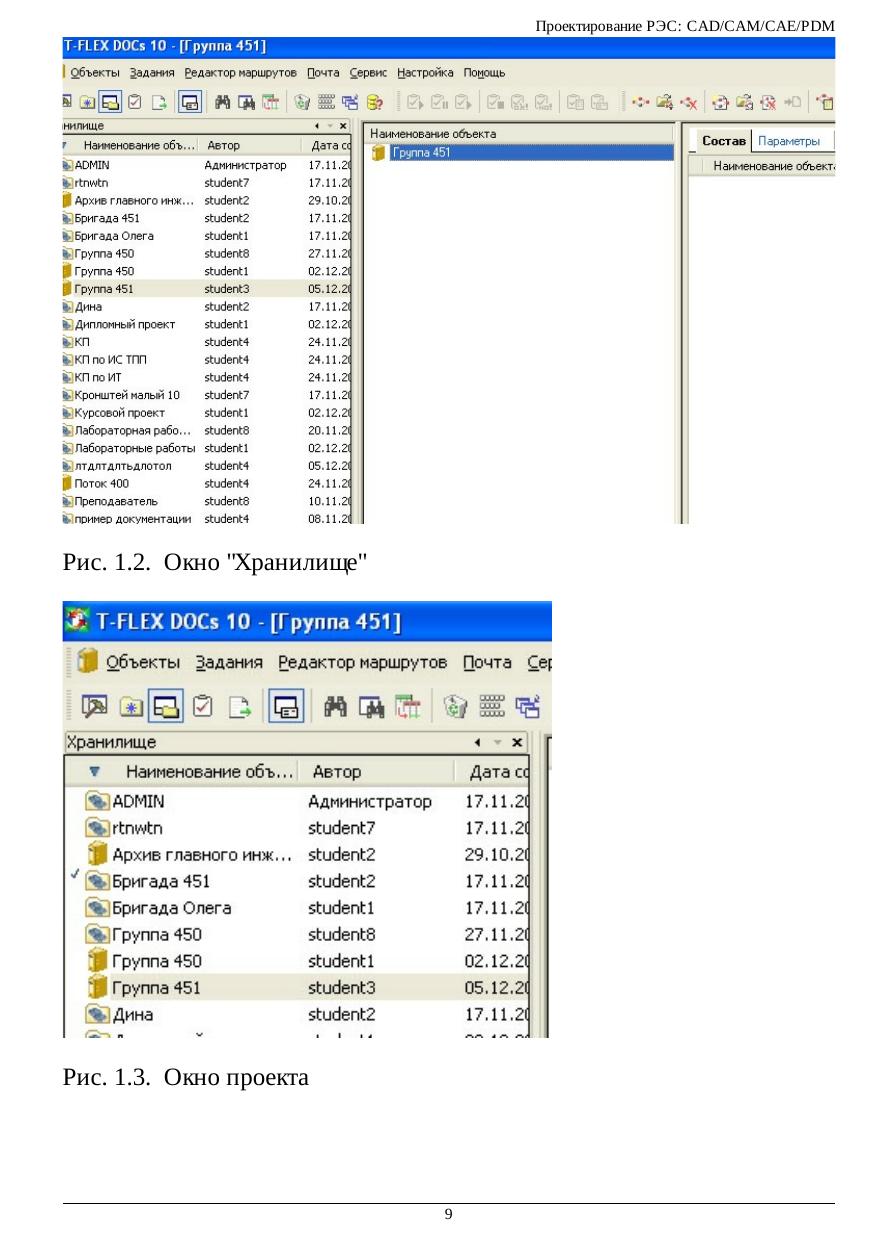Screen dimensions: 877x1241
Task: Switch to the Параметры tab
Action: 789,141
